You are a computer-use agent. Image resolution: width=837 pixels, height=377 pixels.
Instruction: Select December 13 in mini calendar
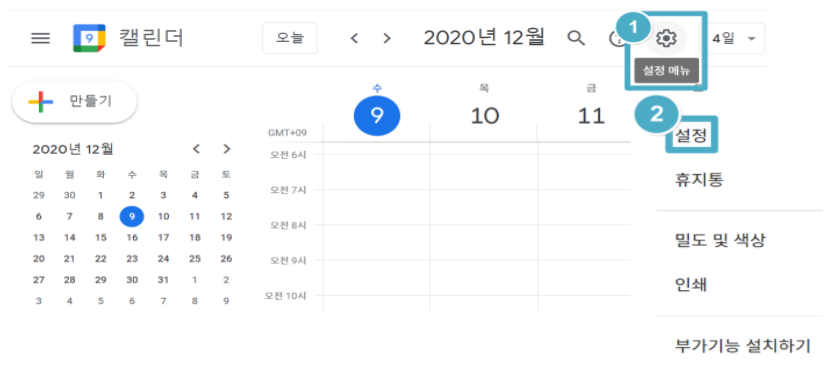38,238
